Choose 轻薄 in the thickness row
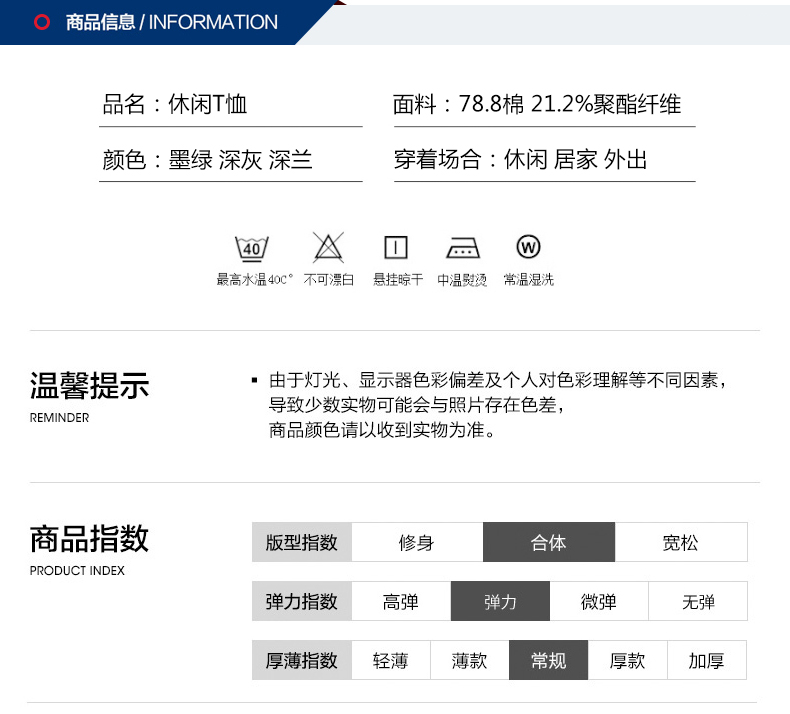This screenshot has width=790, height=714. coord(391,660)
